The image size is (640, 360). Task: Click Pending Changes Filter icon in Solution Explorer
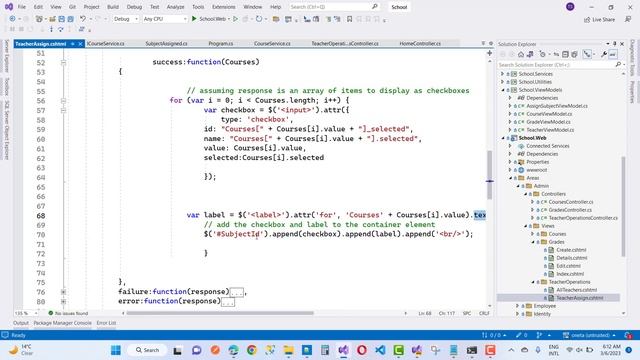tap(542, 54)
